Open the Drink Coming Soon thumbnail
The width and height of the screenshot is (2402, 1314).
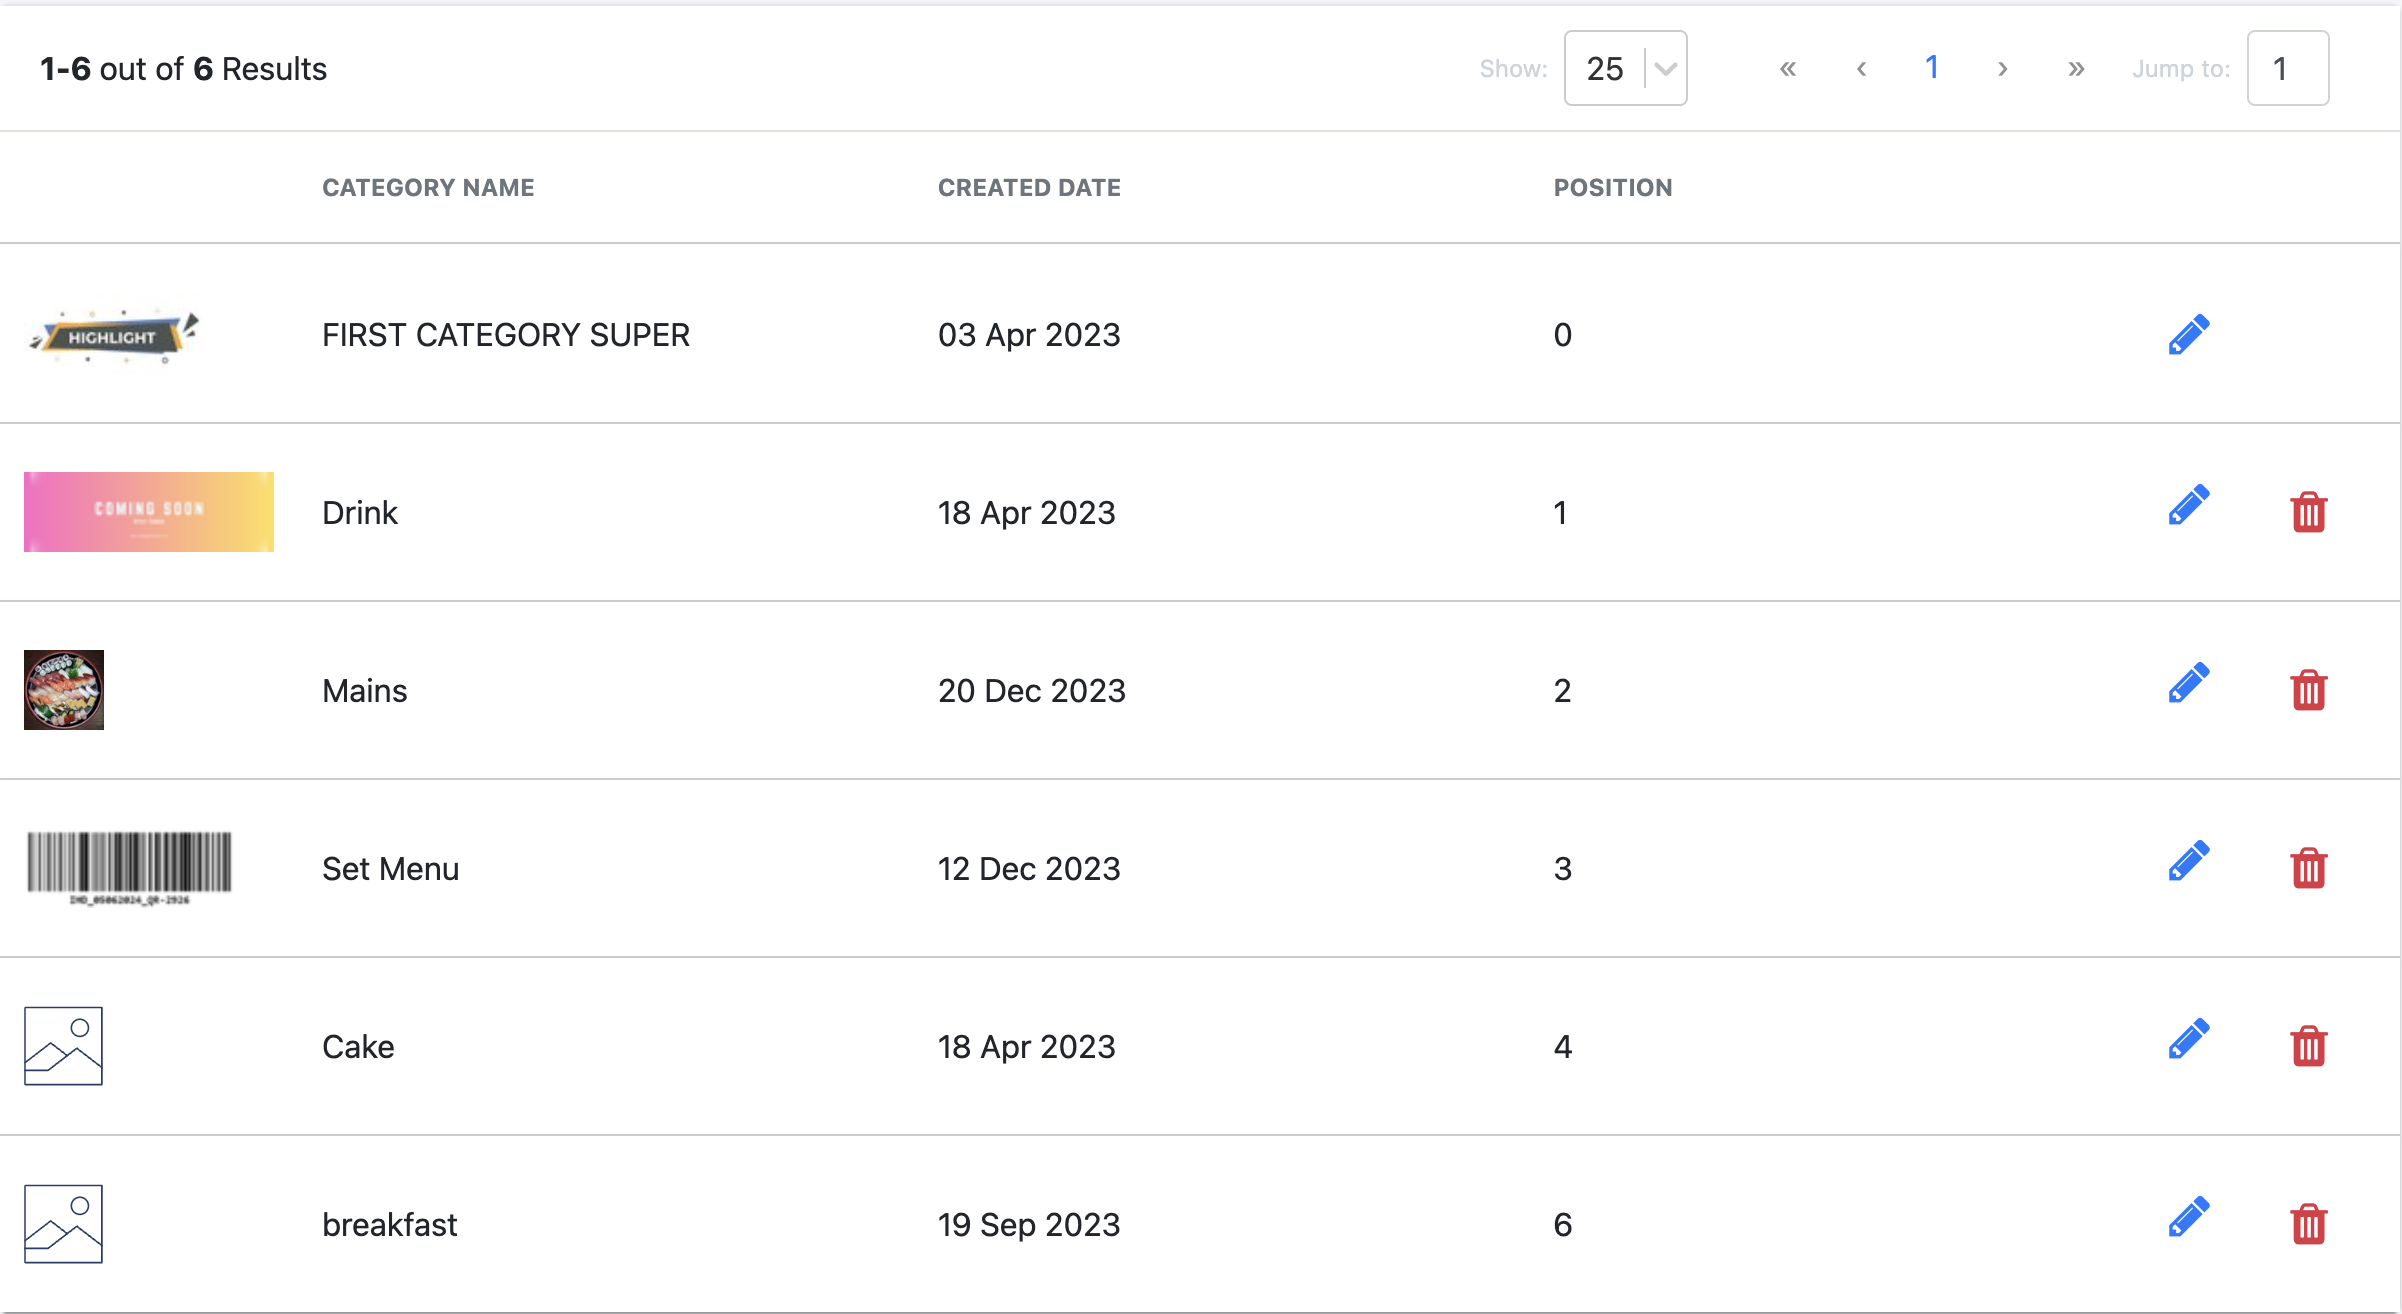point(149,512)
